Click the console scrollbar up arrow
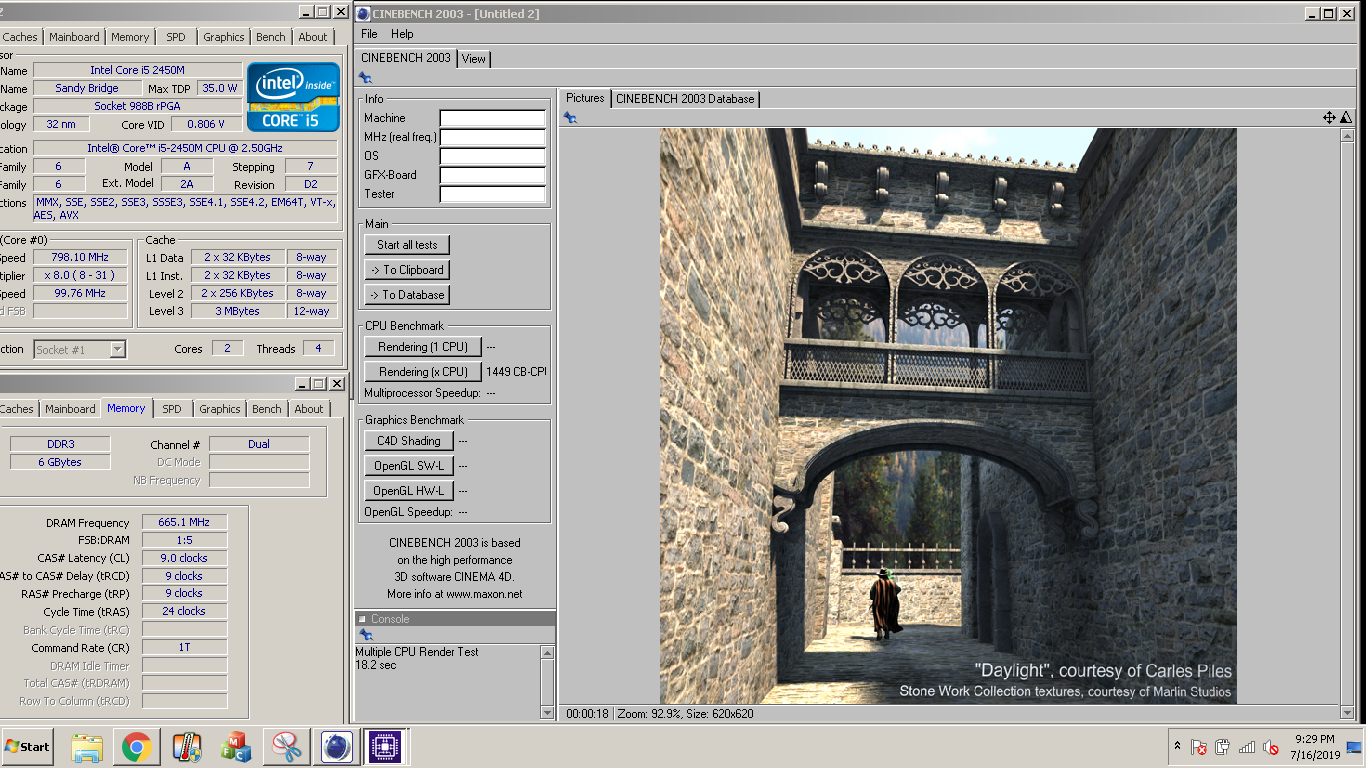This screenshot has height=768, width=1366. tap(547, 652)
